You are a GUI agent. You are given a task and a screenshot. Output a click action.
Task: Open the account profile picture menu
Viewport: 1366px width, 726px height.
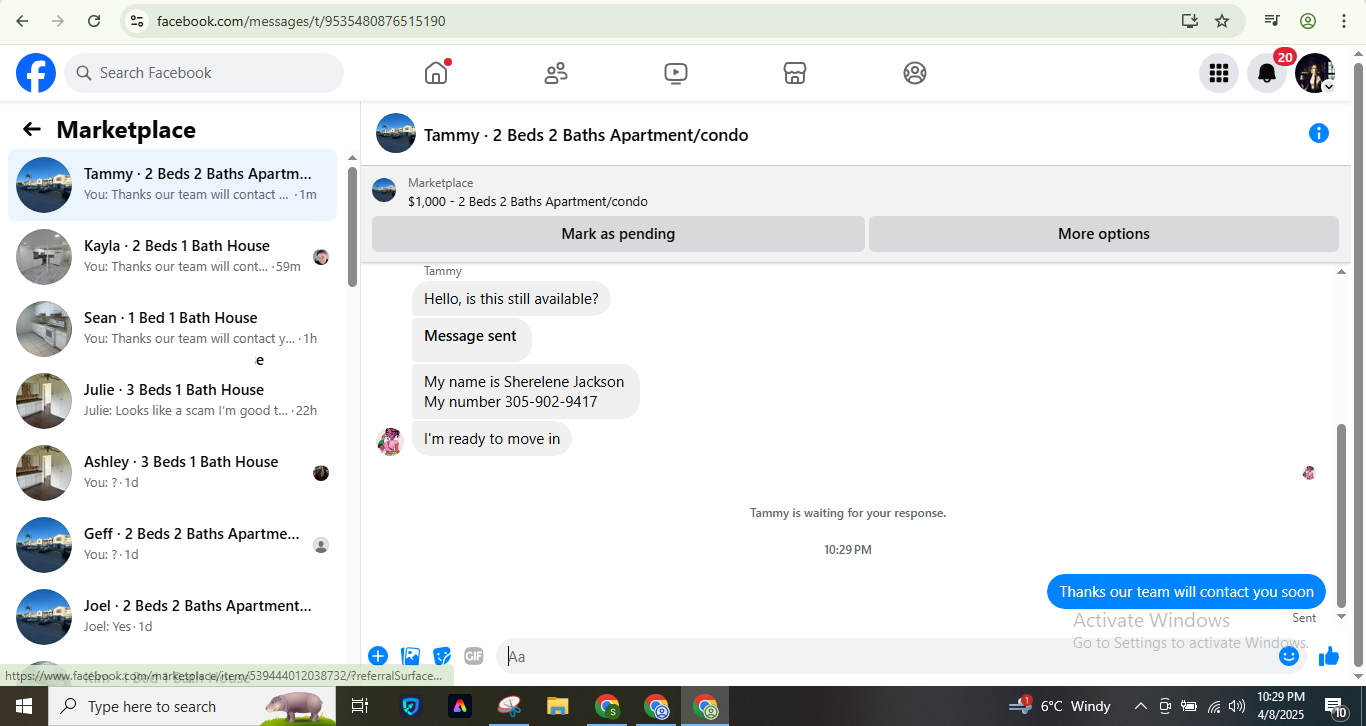[1315, 73]
